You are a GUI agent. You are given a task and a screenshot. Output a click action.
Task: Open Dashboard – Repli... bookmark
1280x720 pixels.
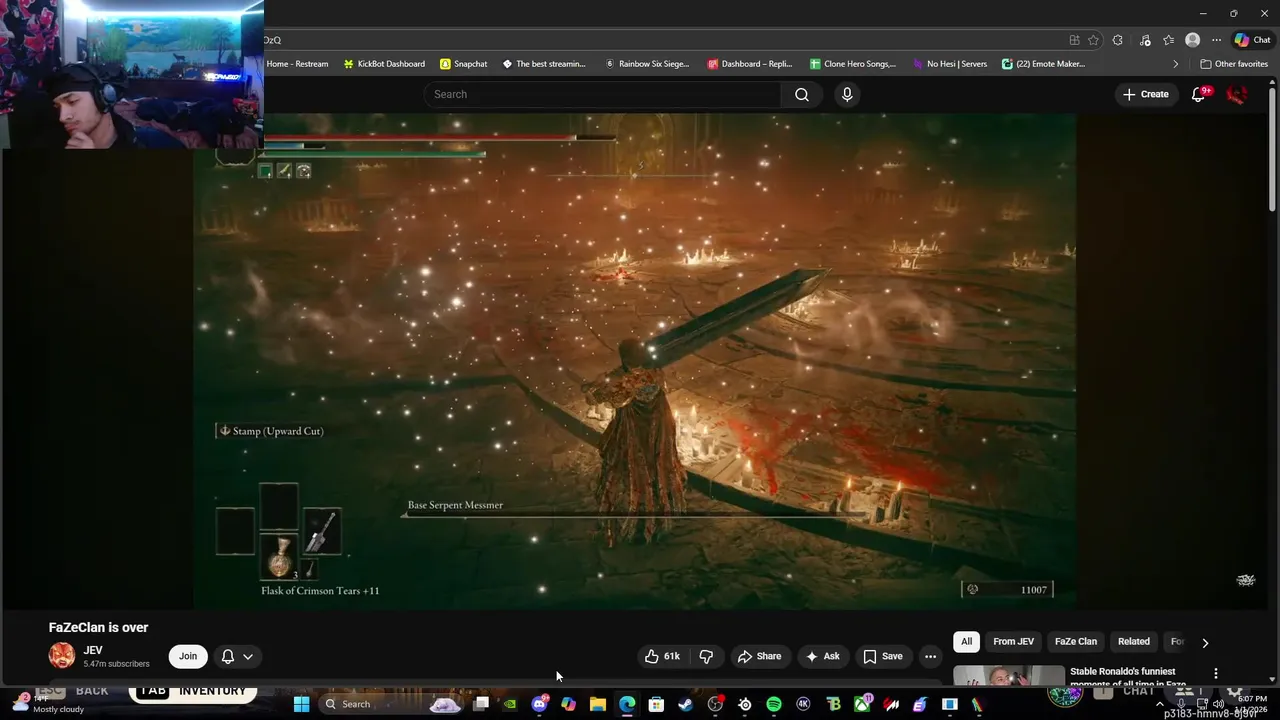click(x=750, y=64)
